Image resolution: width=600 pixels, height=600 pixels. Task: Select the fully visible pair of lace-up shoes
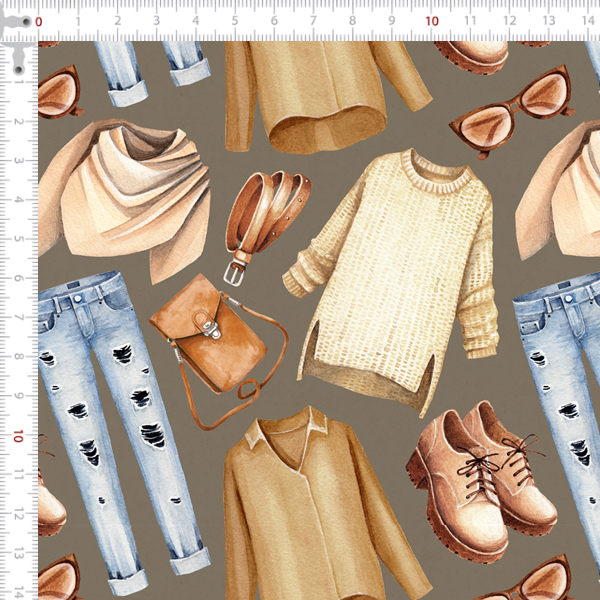tap(481, 481)
